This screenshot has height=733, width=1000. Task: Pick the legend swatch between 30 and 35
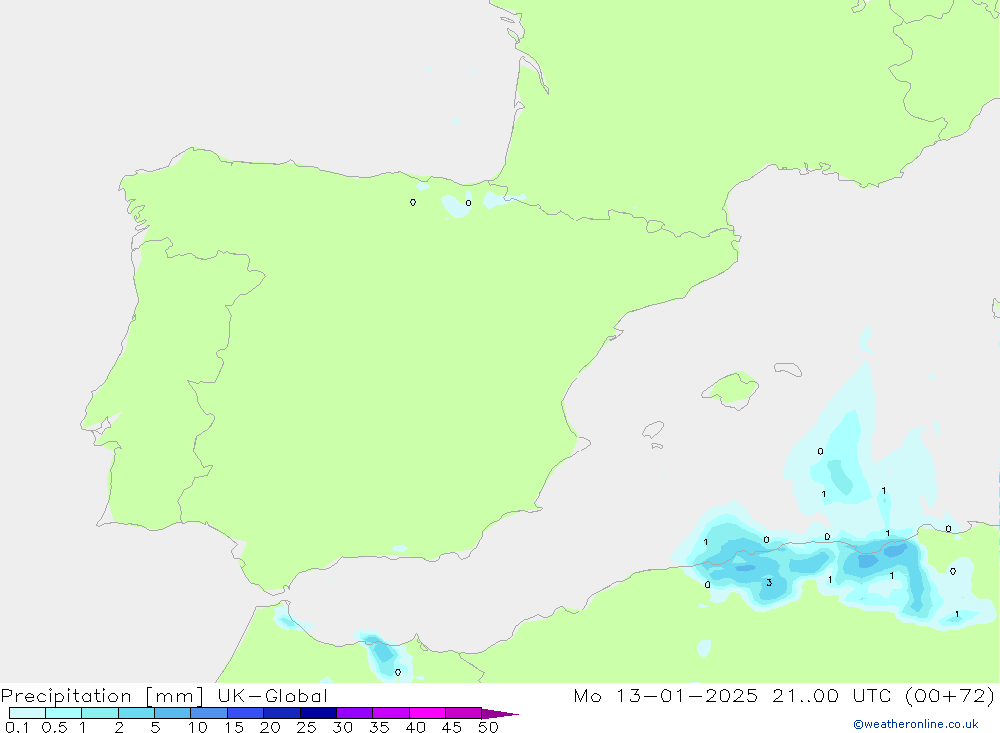[x=355, y=713]
